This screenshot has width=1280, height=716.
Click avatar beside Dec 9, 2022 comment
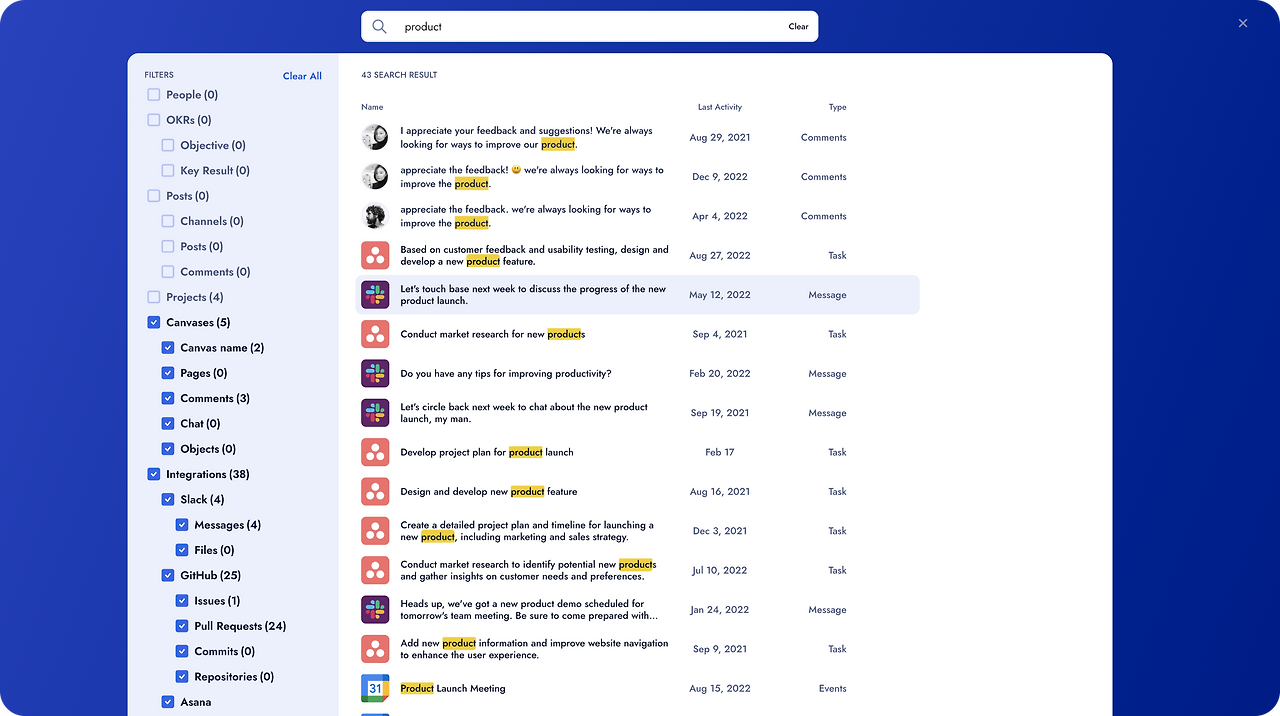point(375,177)
